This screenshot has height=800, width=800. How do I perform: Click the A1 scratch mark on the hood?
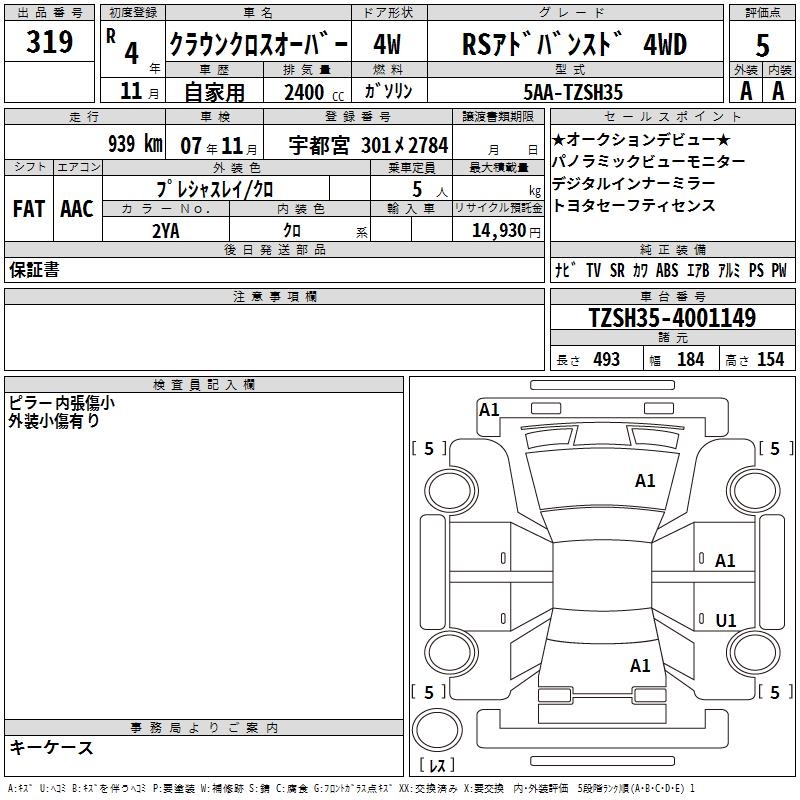click(645, 481)
